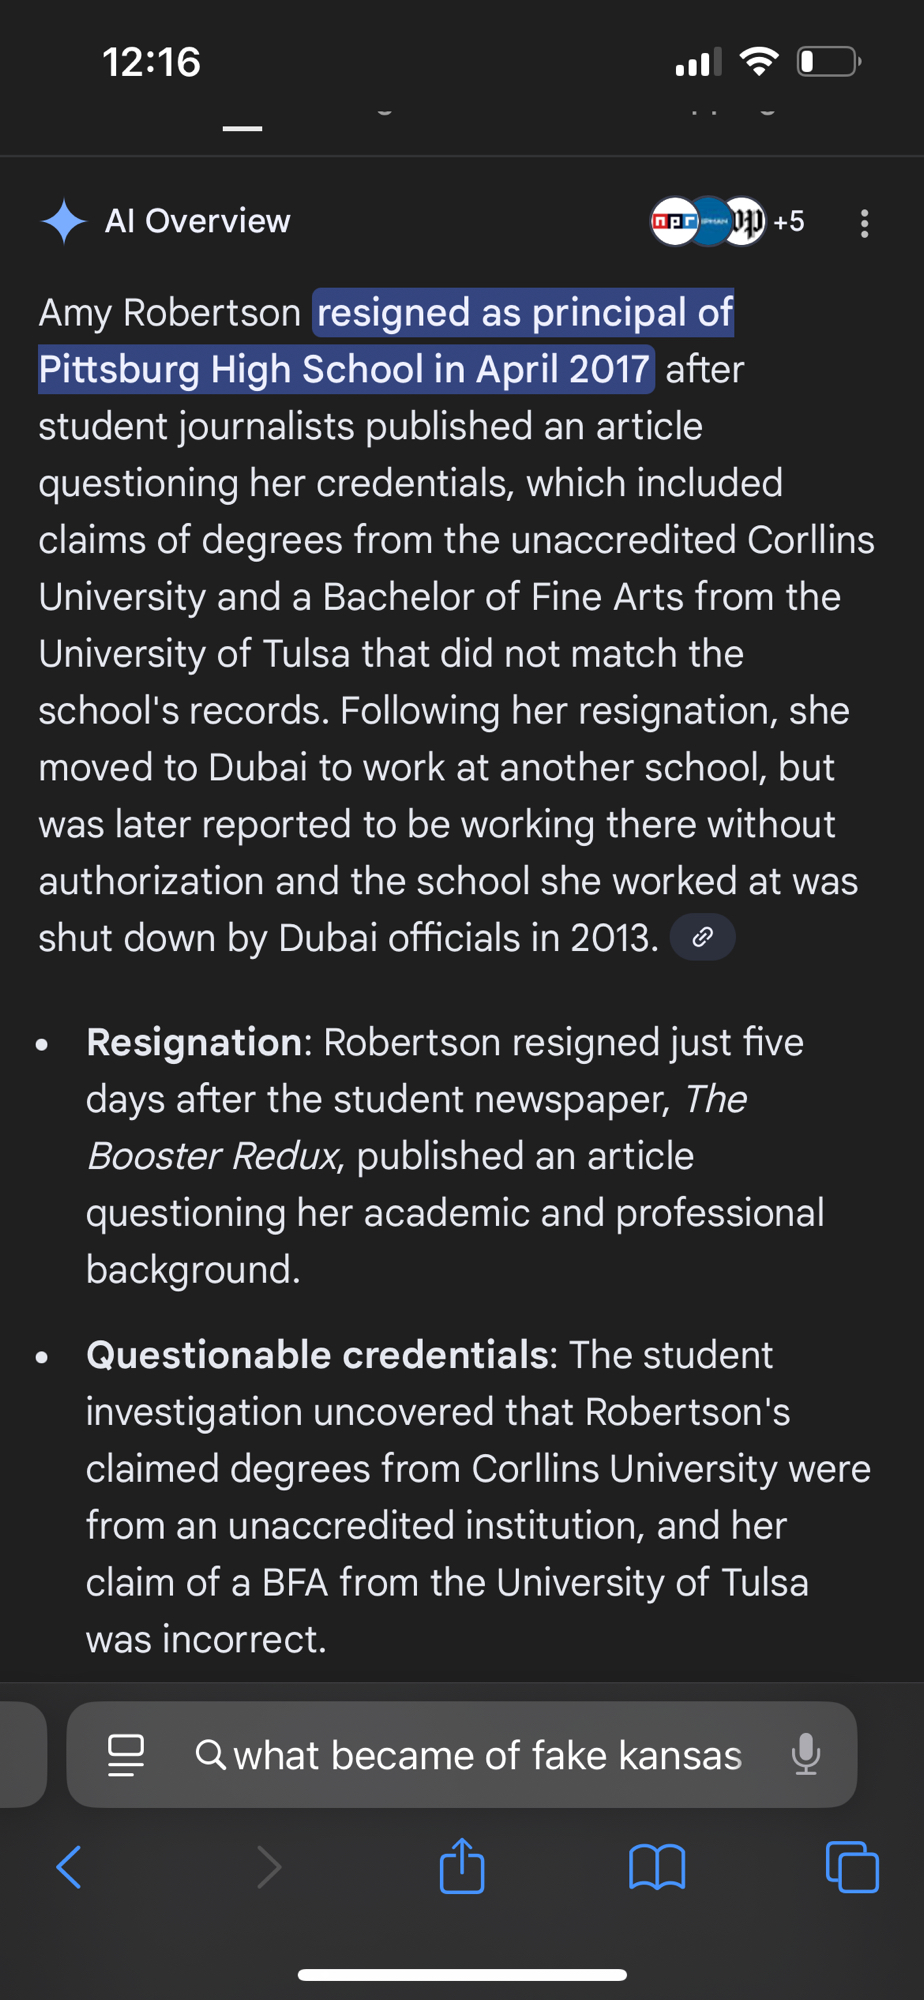Tap the "Resignation" bullet heading
Screen dimensions: 924x2000
[194, 1042]
